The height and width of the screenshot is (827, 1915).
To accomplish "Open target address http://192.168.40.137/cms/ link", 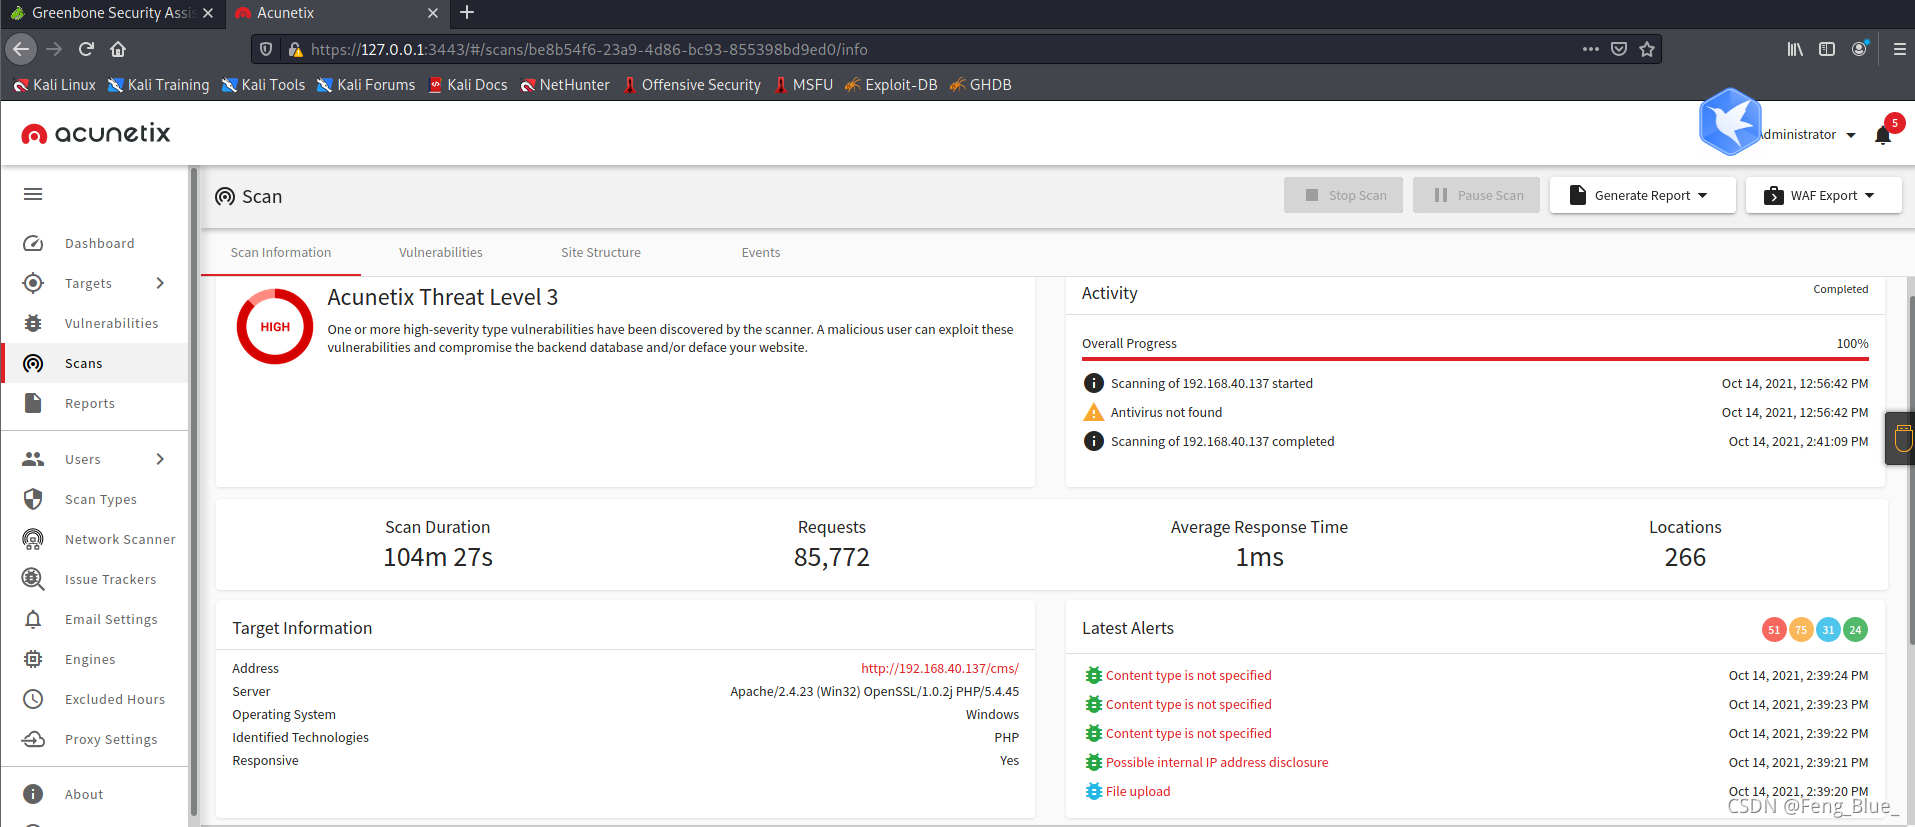I will 940,668.
